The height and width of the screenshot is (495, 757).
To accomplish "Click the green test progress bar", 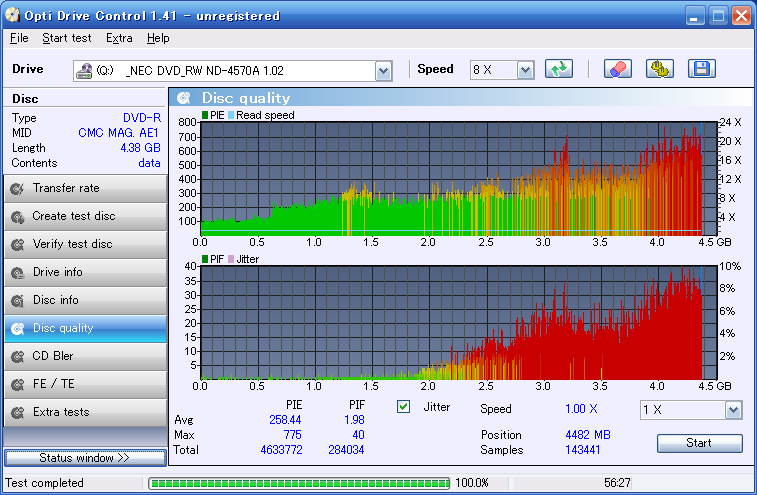I will 299,483.
